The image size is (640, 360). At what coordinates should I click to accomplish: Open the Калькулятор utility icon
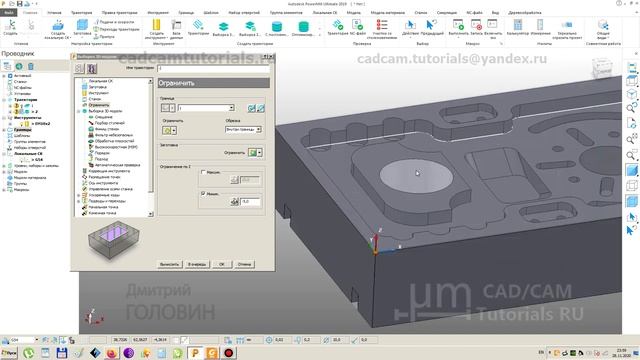coord(518,25)
